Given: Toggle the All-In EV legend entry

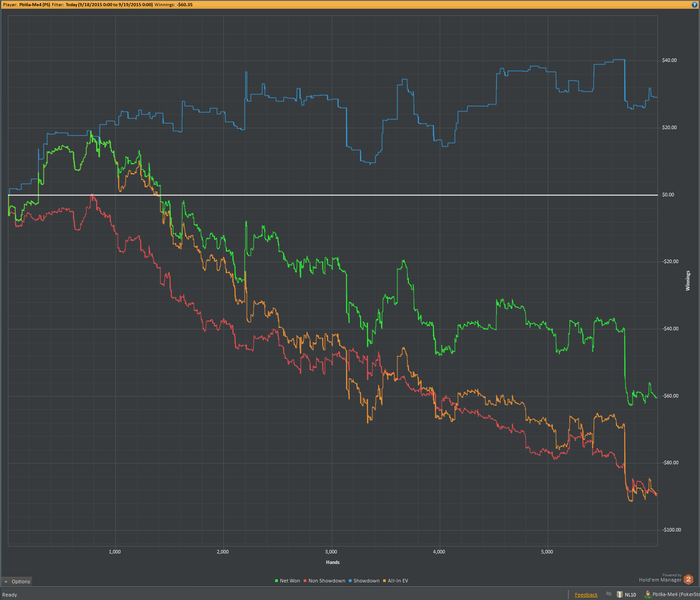Looking at the screenshot, I should [x=395, y=581].
